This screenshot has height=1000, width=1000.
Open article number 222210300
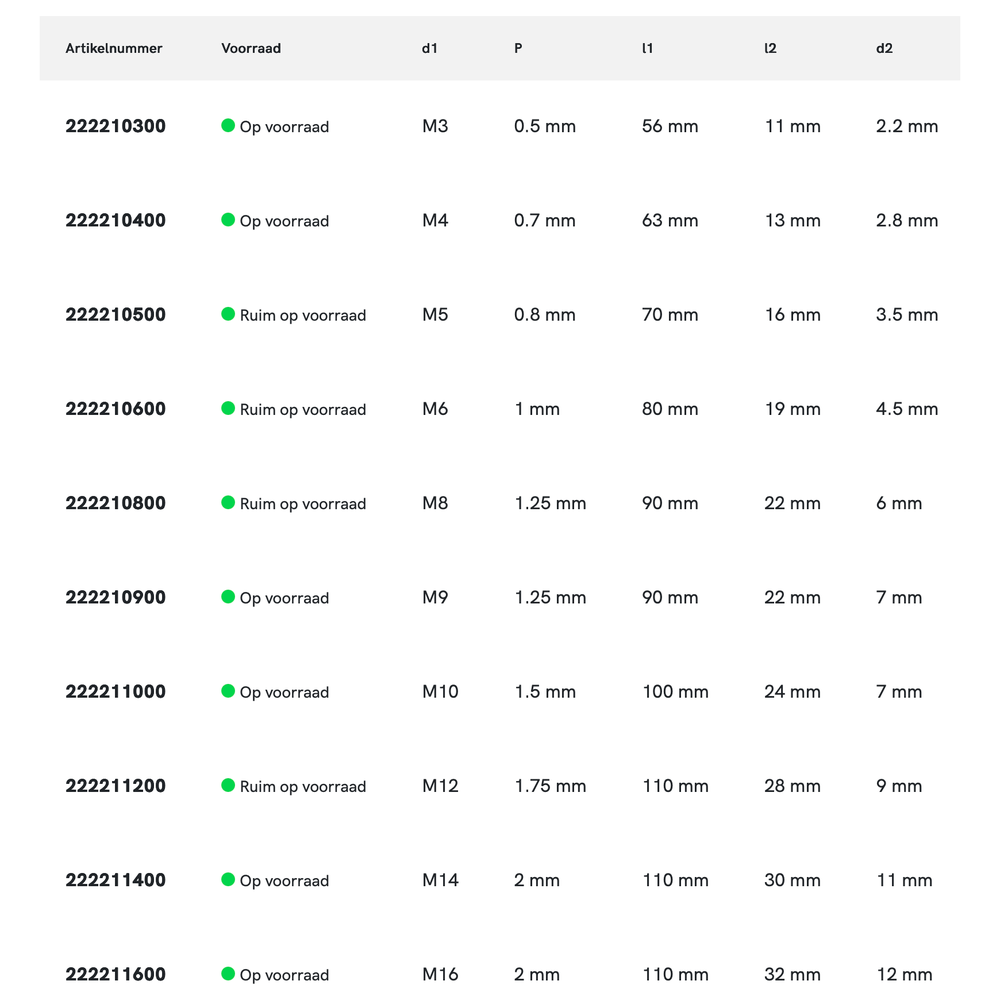point(116,126)
